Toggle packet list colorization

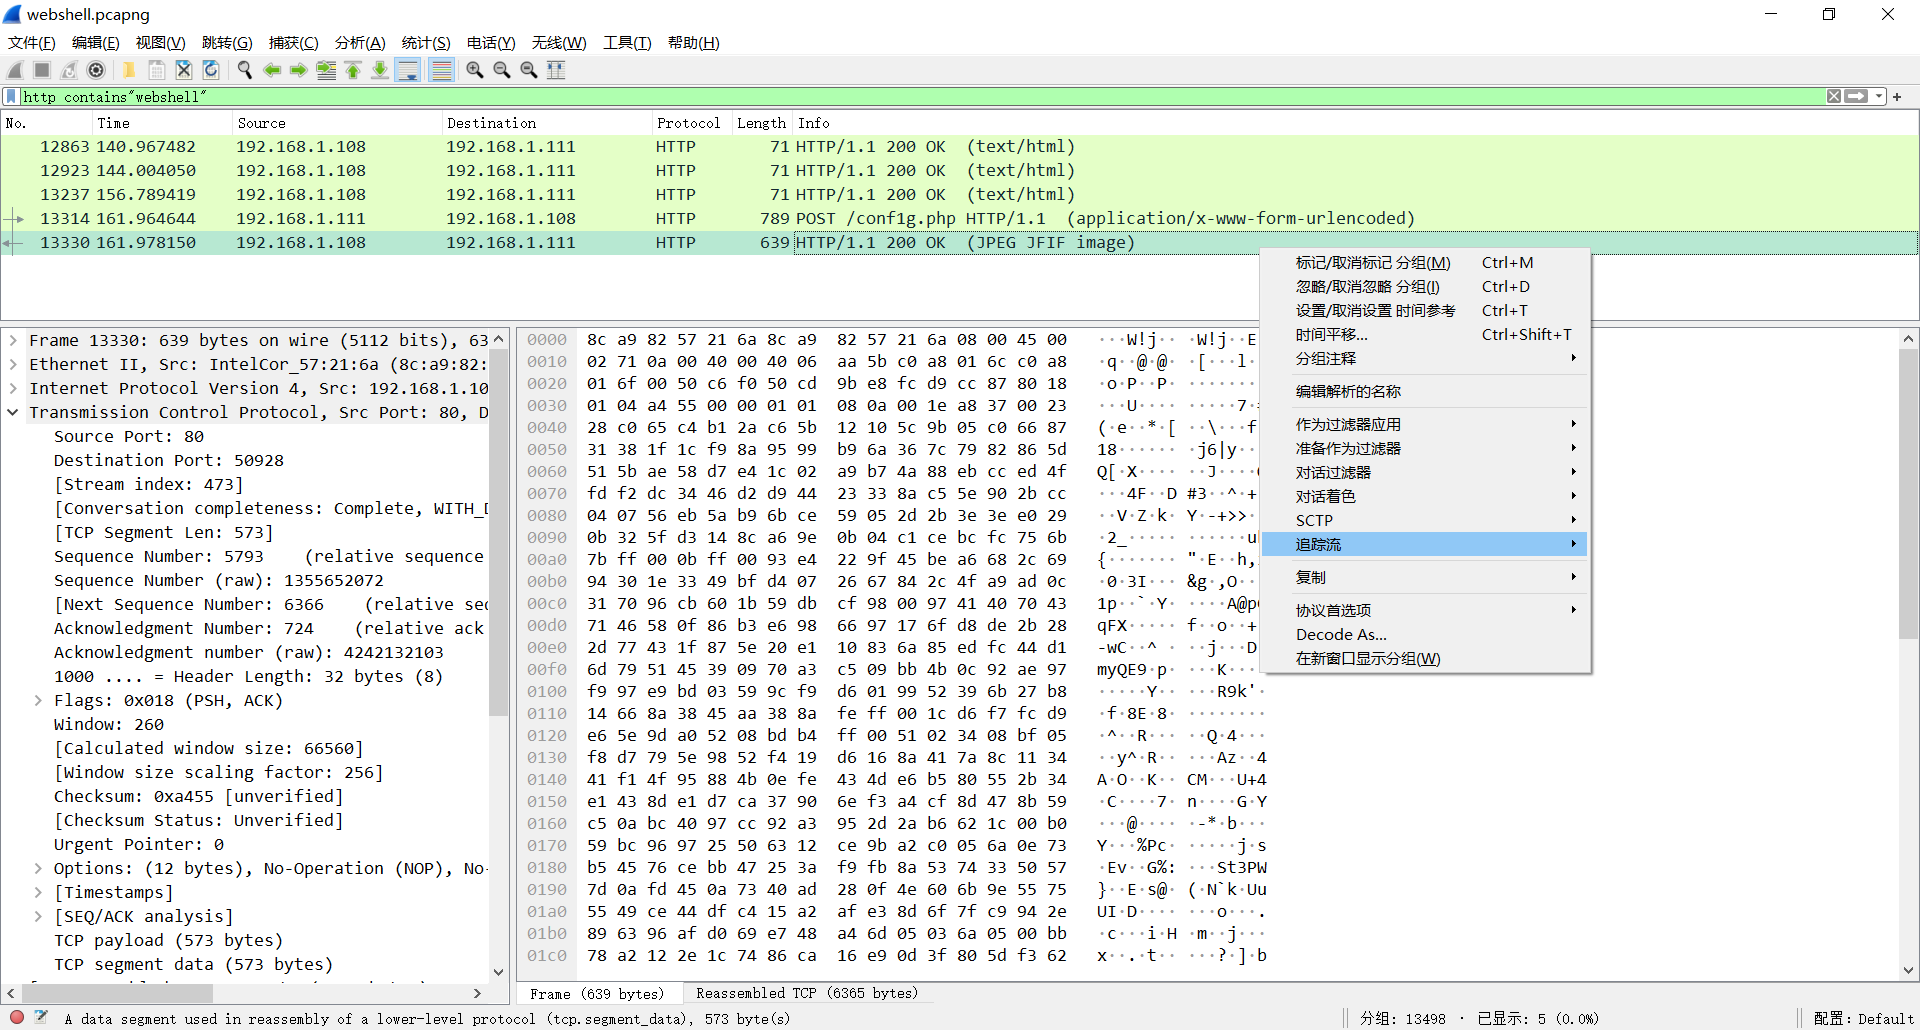pyautogui.click(x=441, y=70)
